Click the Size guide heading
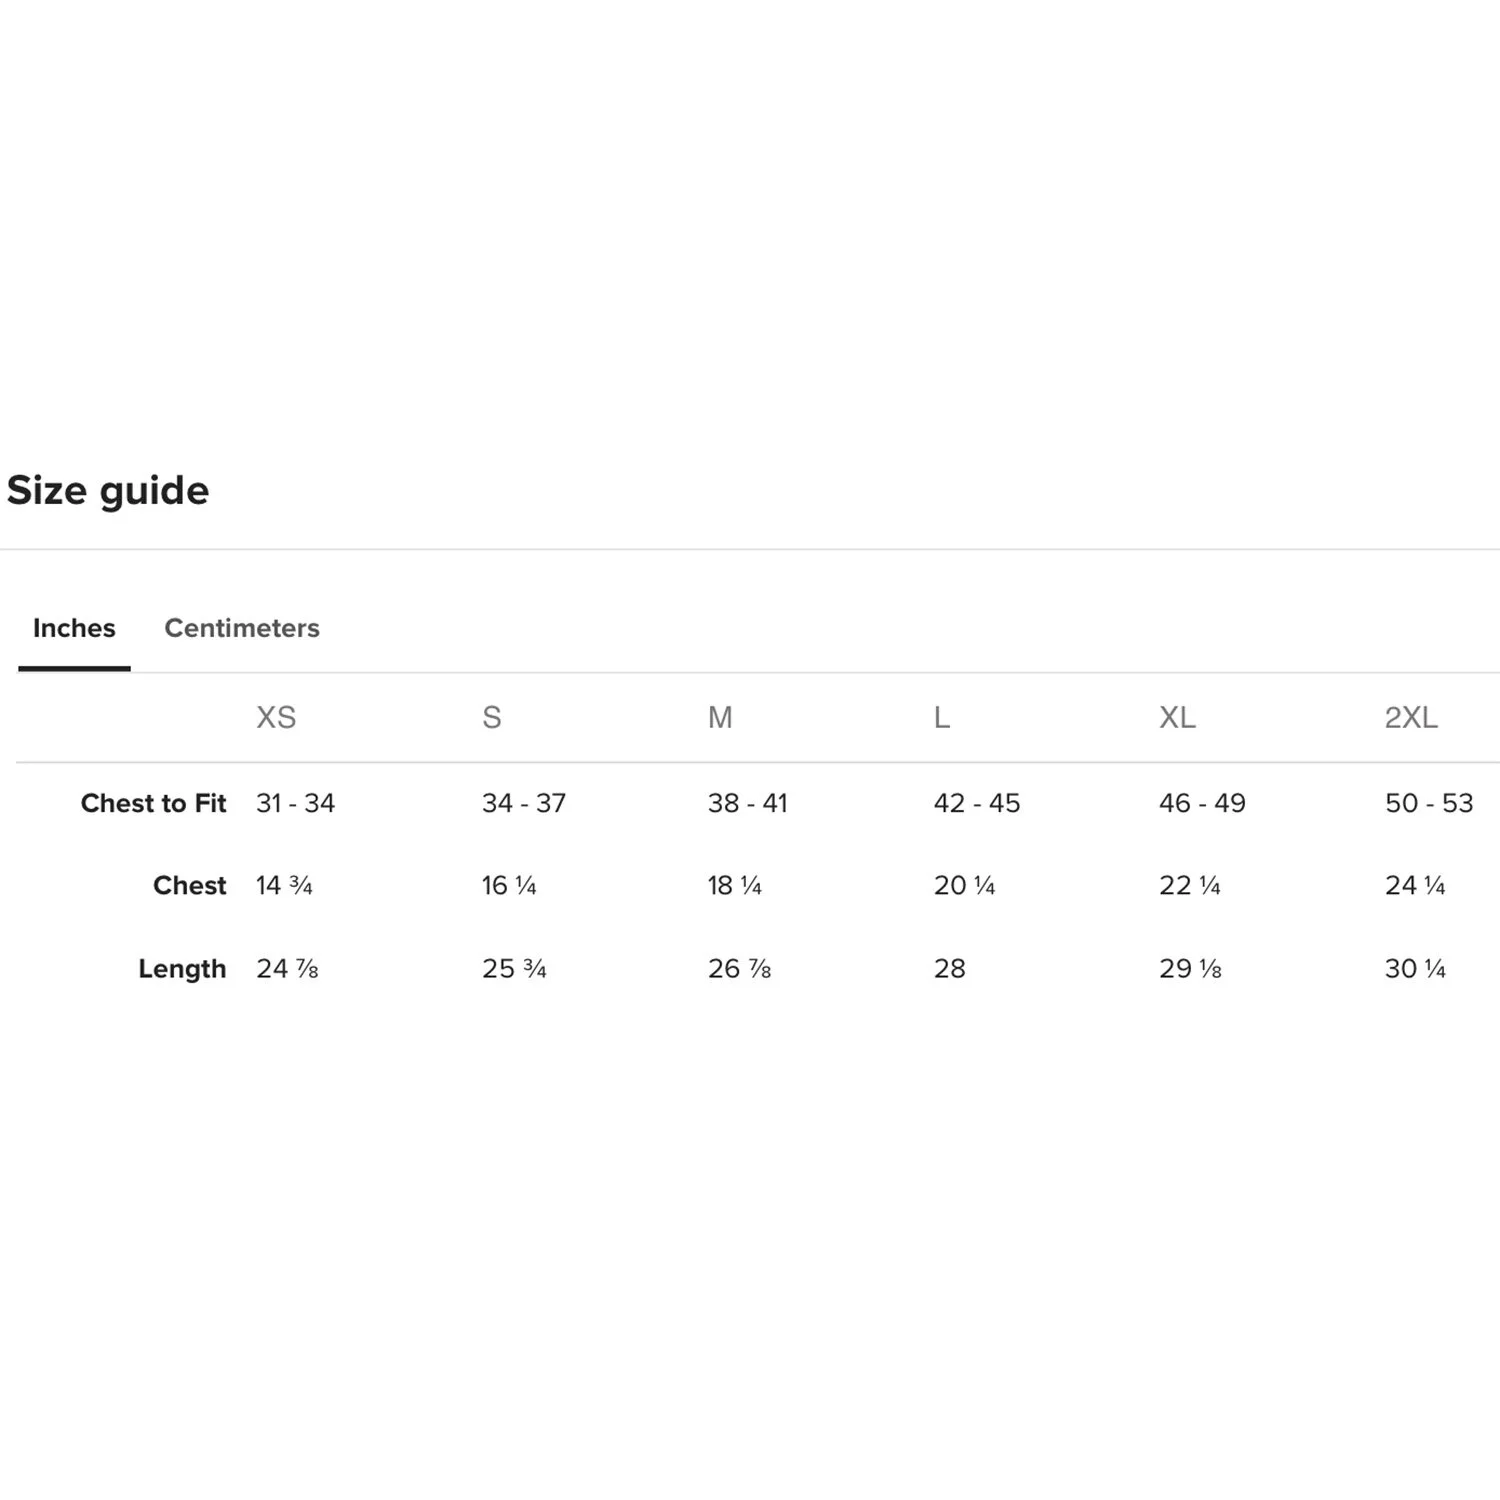This screenshot has width=1500, height=1500. [x=108, y=491]
